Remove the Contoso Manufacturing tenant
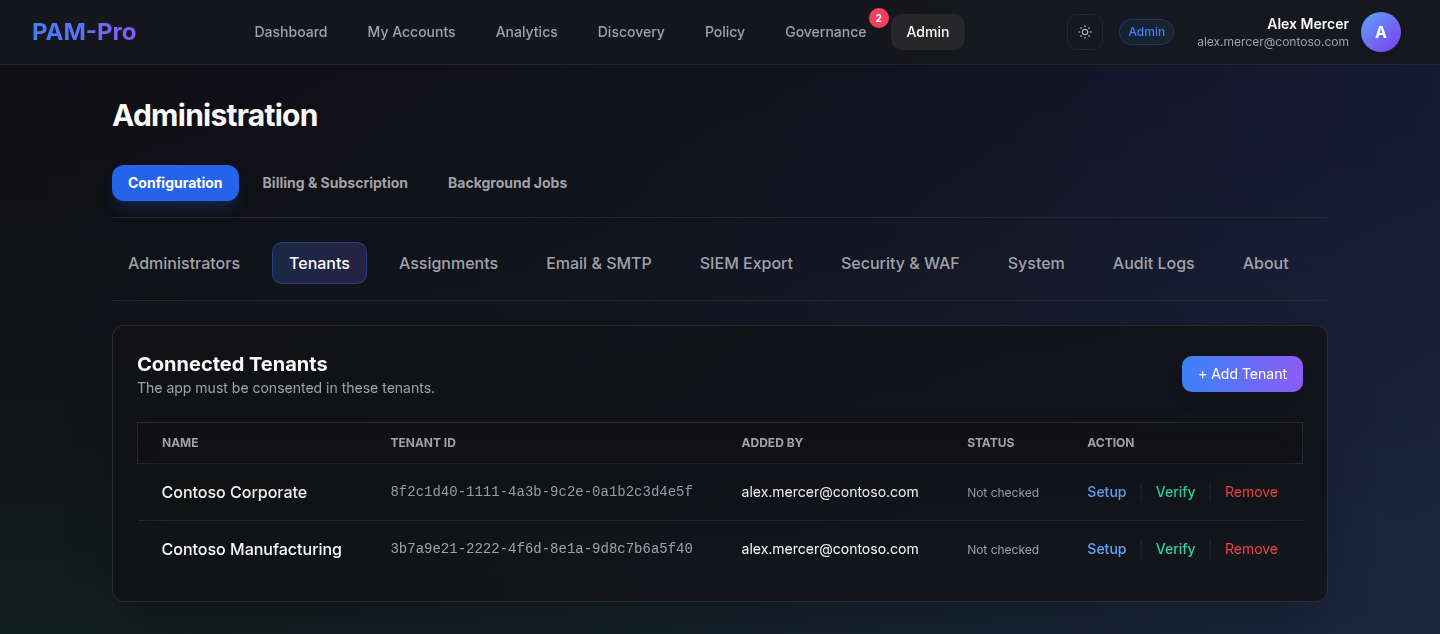The image size is (1440, 634). (x=1251, y=549)
